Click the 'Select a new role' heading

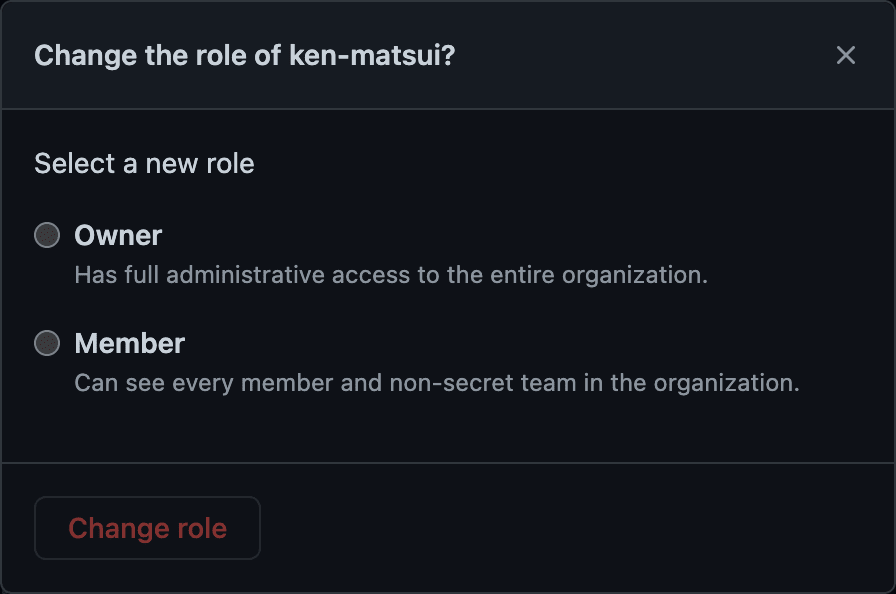(x=144, y=164)
